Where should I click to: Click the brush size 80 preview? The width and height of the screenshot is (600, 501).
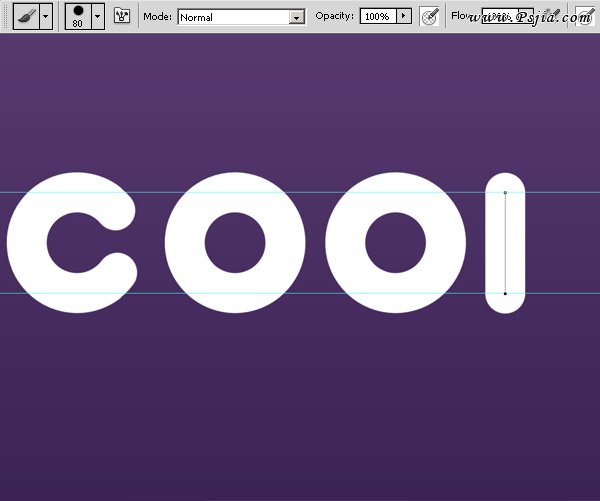click(78, 16)
